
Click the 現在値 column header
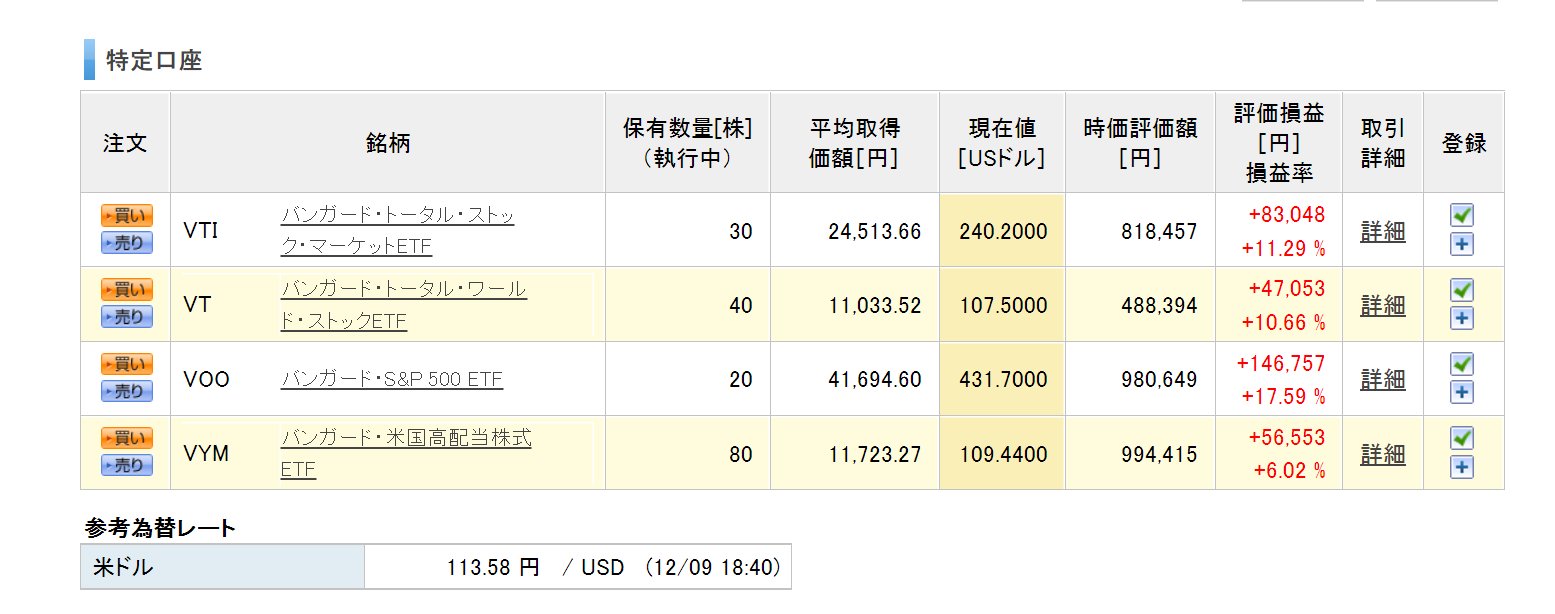1001,142
